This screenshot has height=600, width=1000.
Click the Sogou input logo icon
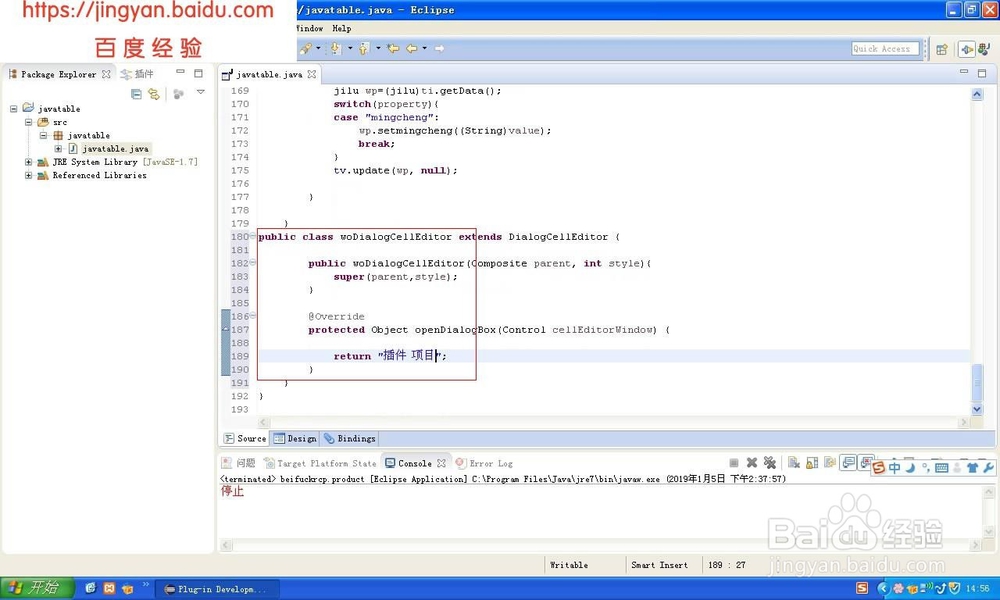coord(879,468)
